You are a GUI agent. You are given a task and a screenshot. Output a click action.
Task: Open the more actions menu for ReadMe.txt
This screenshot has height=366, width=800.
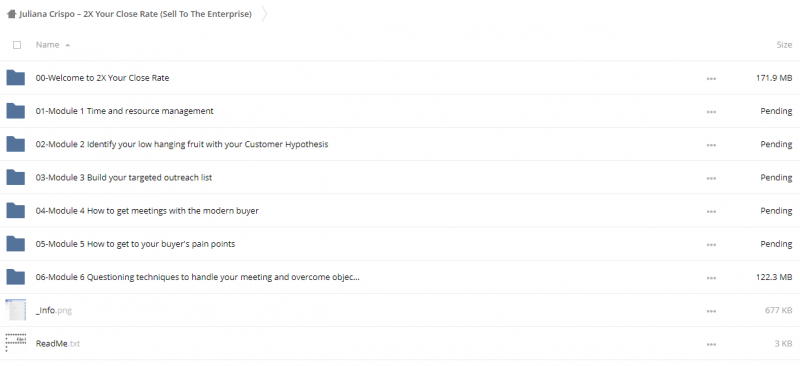pos(711,345)
